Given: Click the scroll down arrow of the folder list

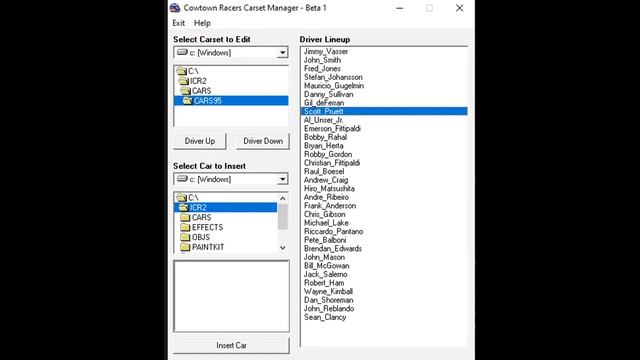Looking at the screenshot, I should 282,248.
